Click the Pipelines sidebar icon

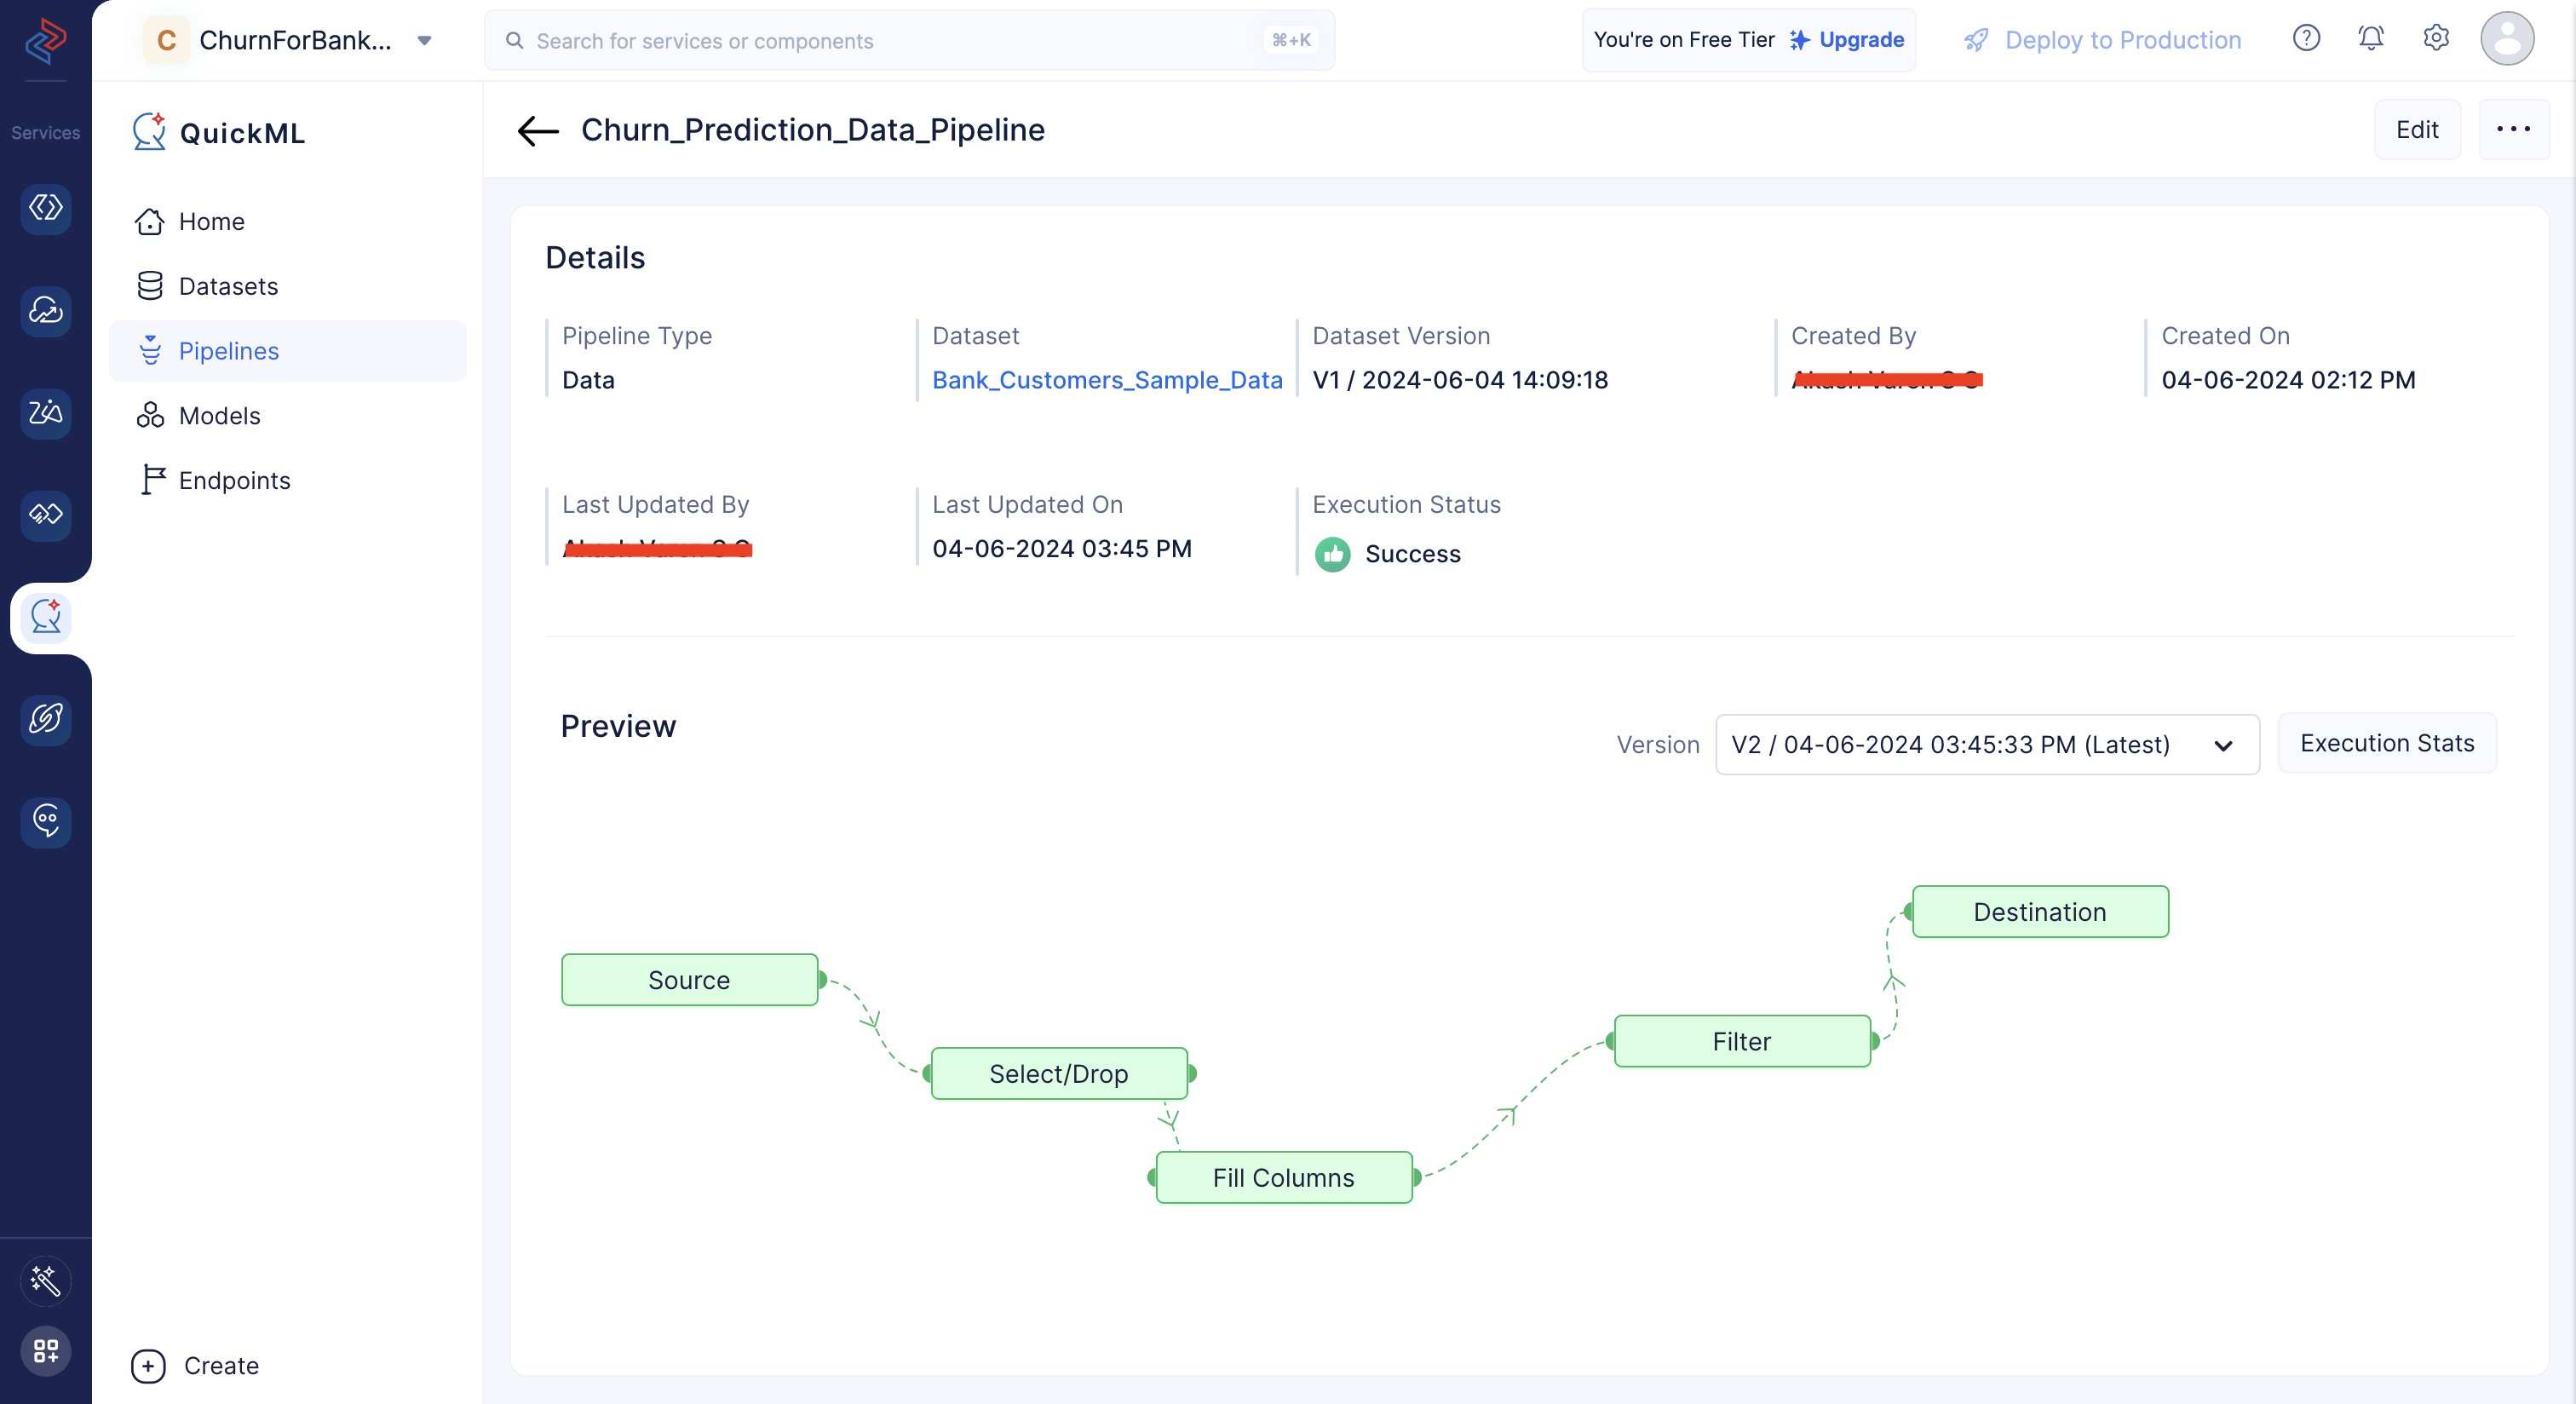pos(151,349)
